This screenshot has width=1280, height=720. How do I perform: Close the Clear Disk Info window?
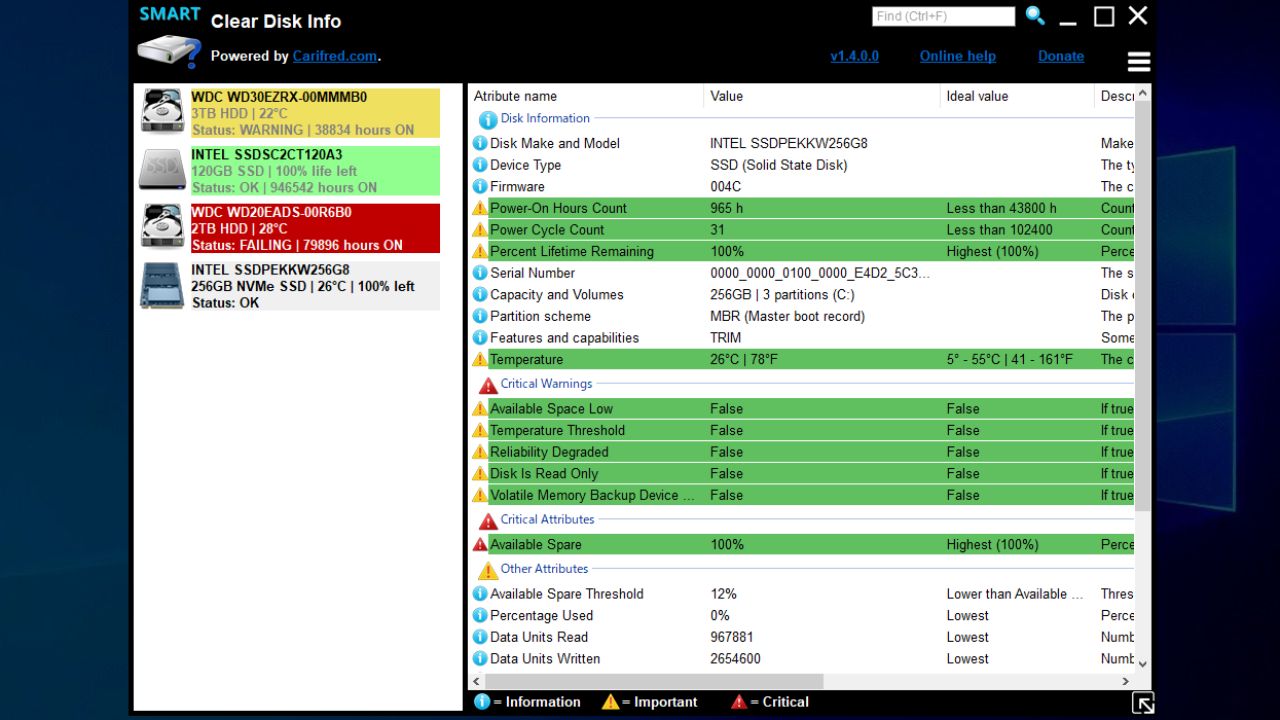[x=1138, y=16]
